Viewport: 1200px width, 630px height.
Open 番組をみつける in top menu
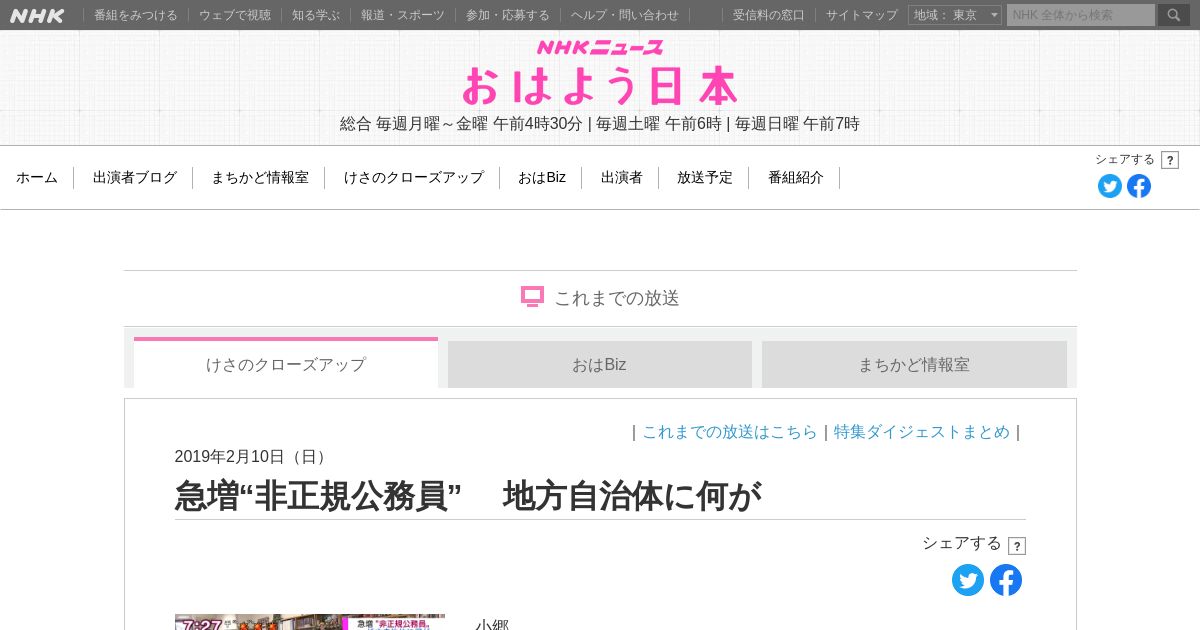pos(136,15)
